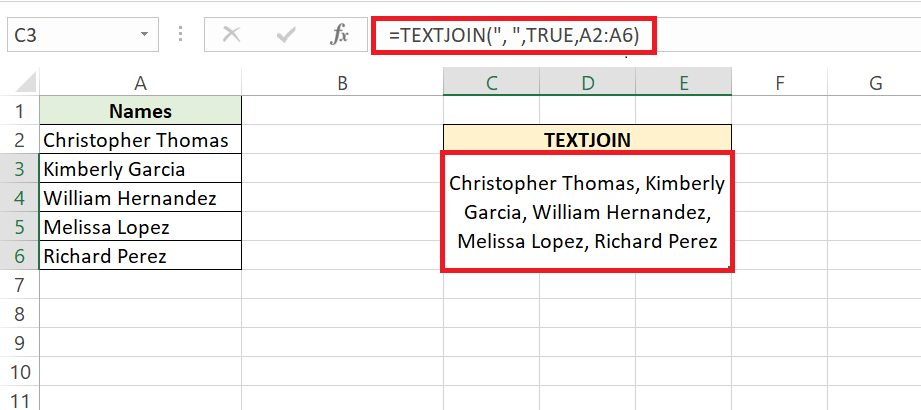Screen dimensions: 921x410
Task: Select cell containing Christopher Thomas
Action: click(140, 141)
